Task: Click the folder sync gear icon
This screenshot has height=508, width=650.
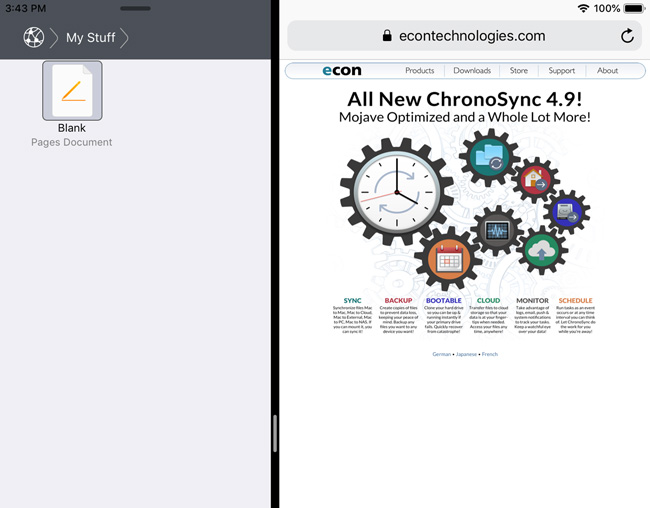Action: click(490, 157)
